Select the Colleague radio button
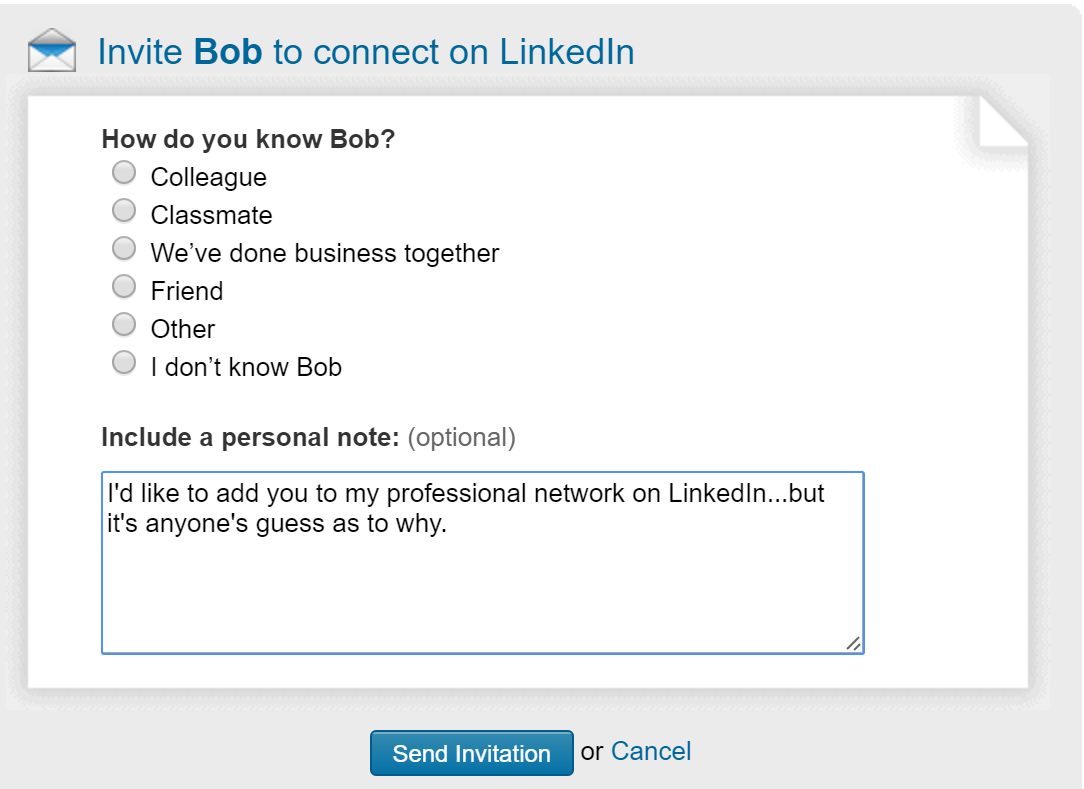The width and height of the screenshot is (1084, 789). 124,173
